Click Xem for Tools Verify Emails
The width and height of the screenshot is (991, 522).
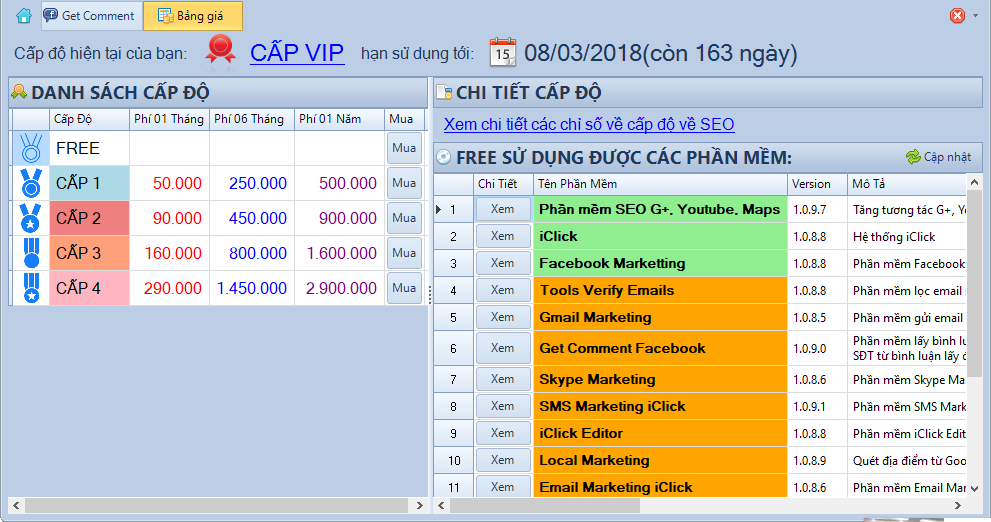coord(502,290)
